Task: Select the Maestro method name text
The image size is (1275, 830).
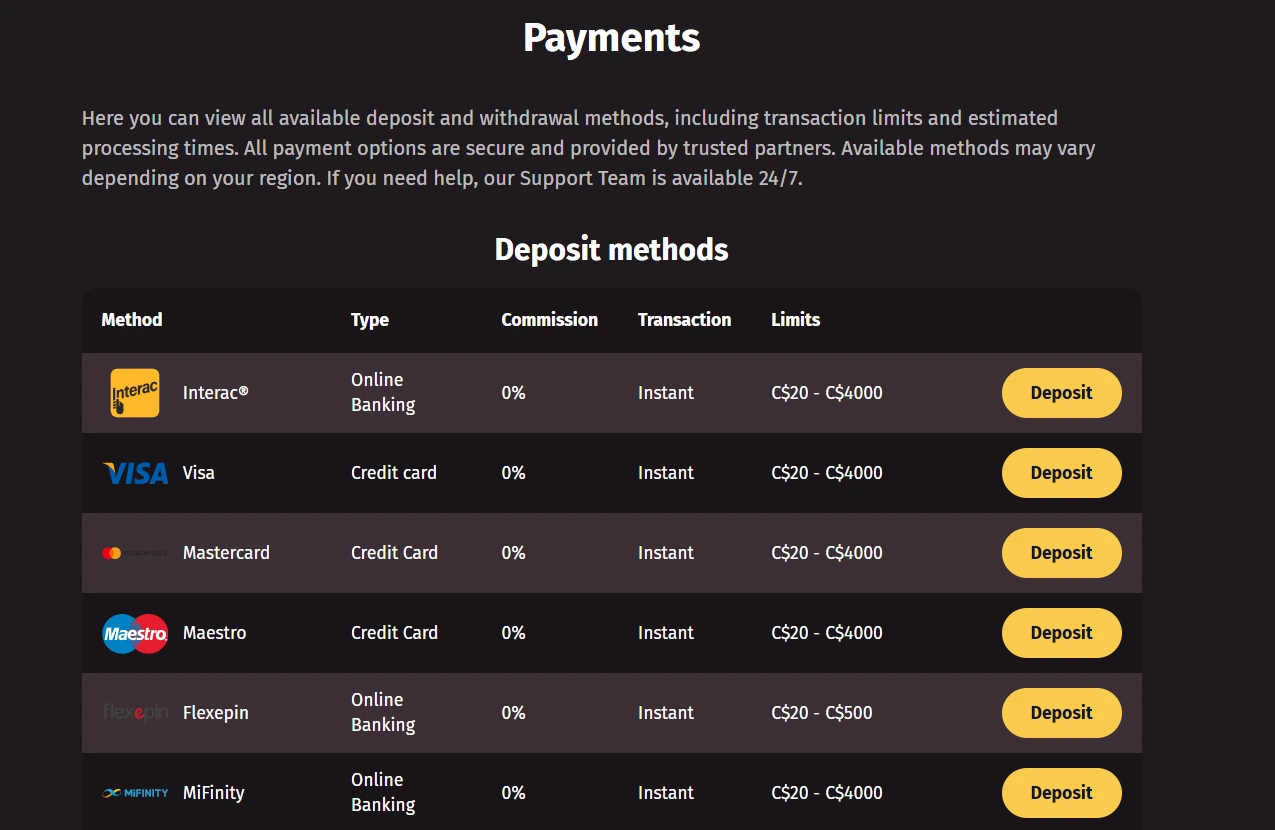Action: (x=214, y=633)
